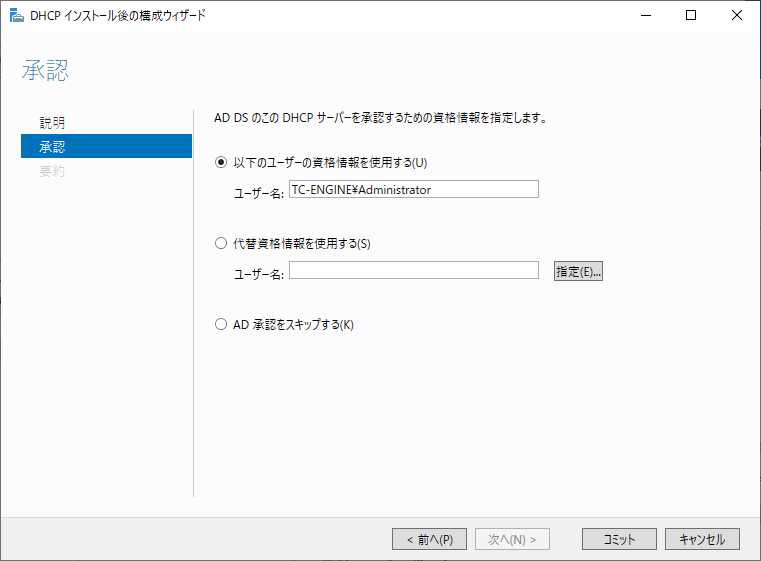Click the DHCP wizard title bar icon
Screen dimensions: 761x561
(x=17, y=16)
